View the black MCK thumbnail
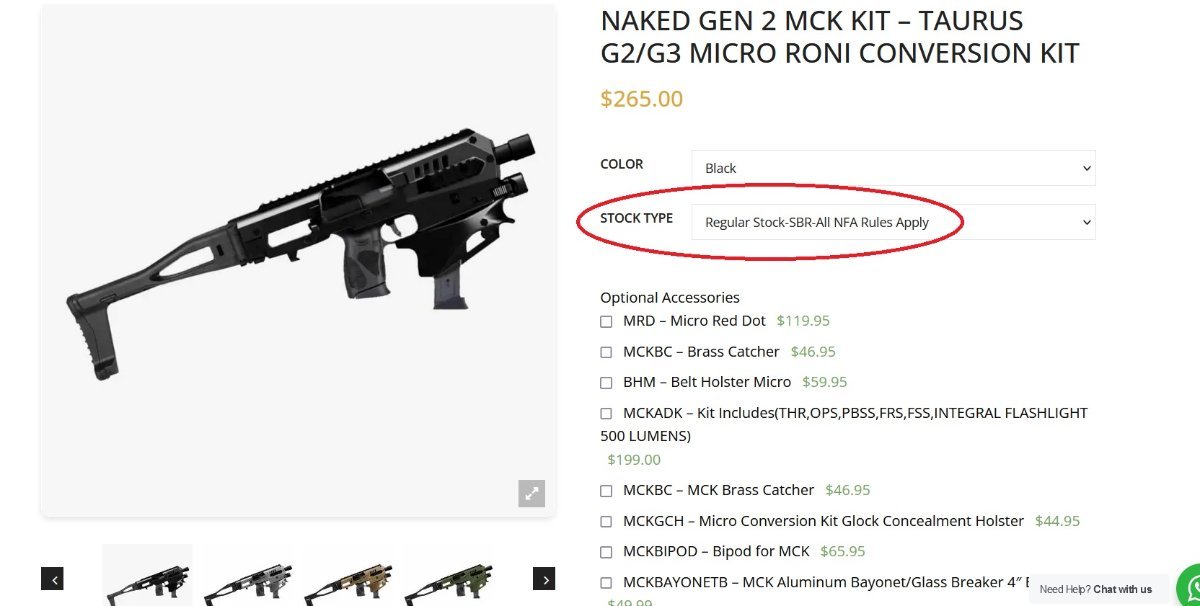Image resolution: width=1200 pixels, height=606 pixels. point(147,580)
